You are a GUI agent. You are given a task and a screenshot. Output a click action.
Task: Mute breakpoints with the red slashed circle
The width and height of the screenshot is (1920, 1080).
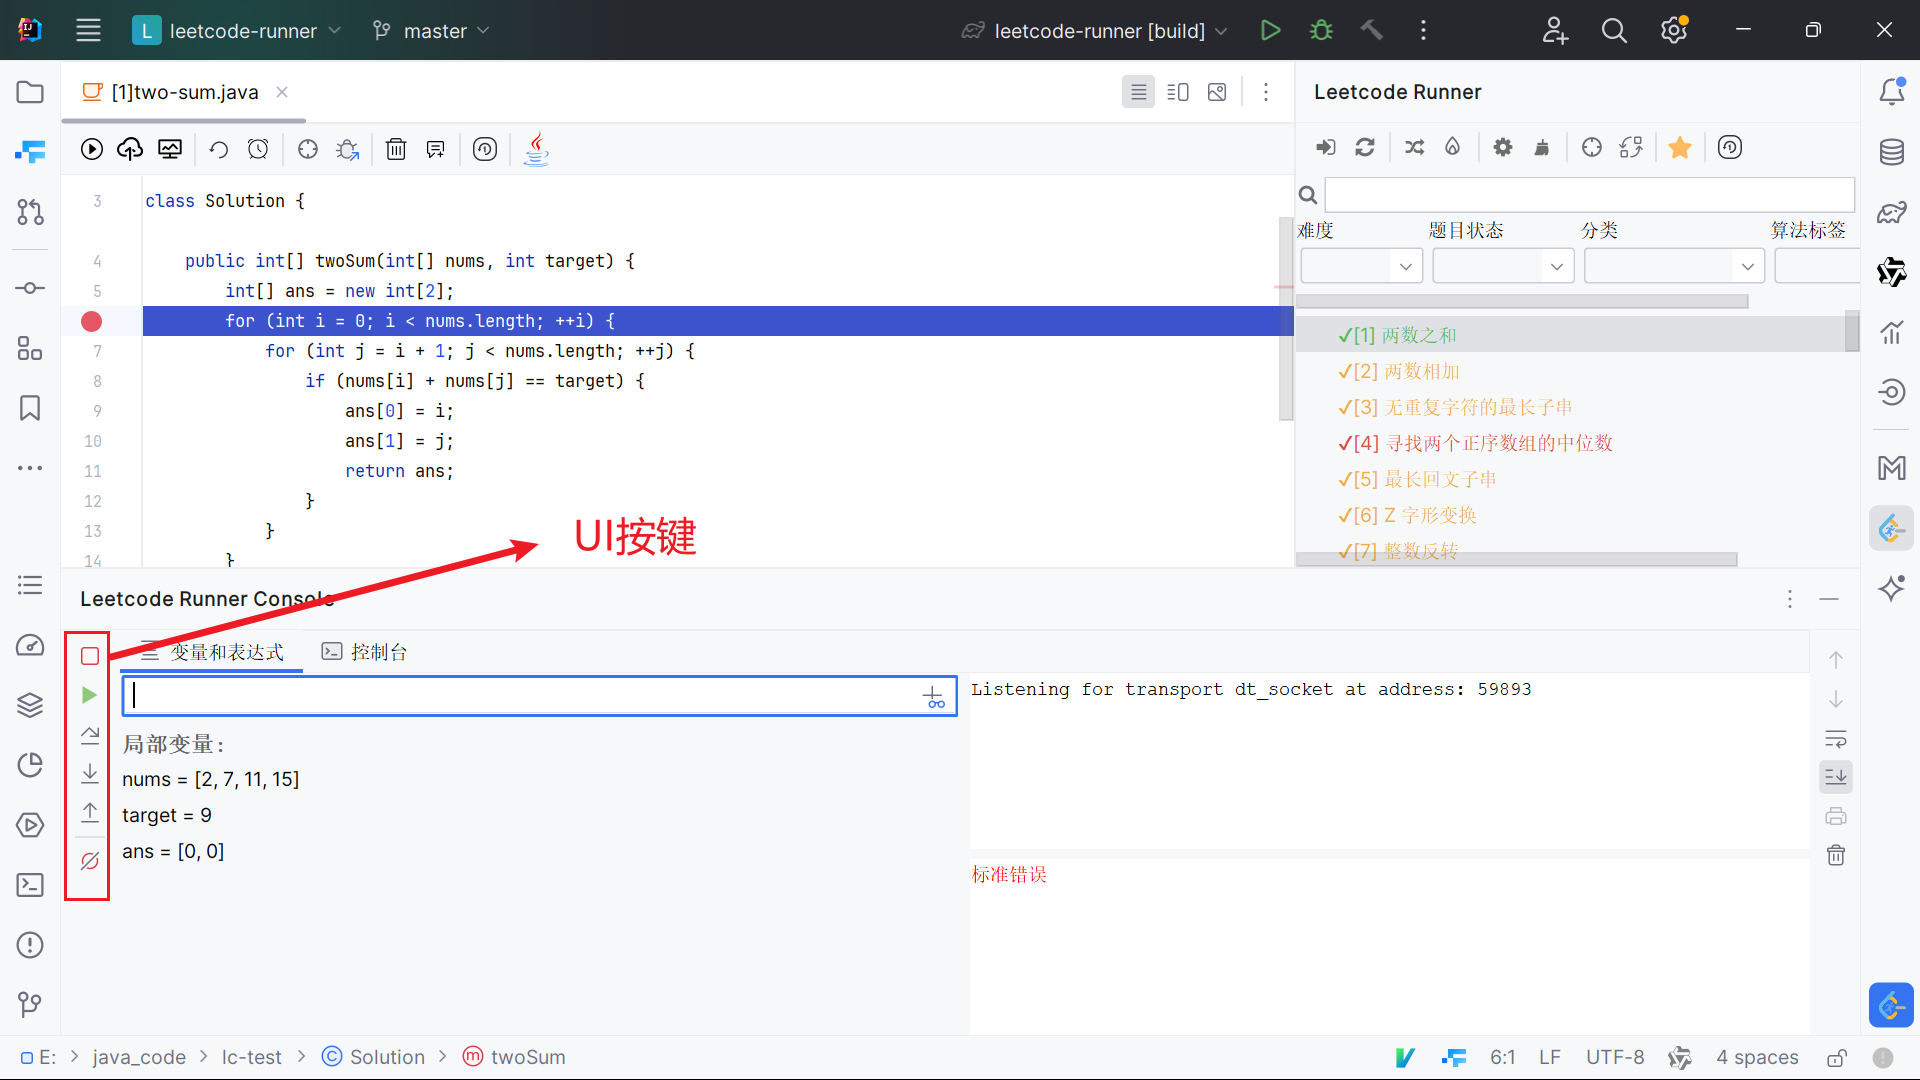pyautogui.click(x=90, y=860)
